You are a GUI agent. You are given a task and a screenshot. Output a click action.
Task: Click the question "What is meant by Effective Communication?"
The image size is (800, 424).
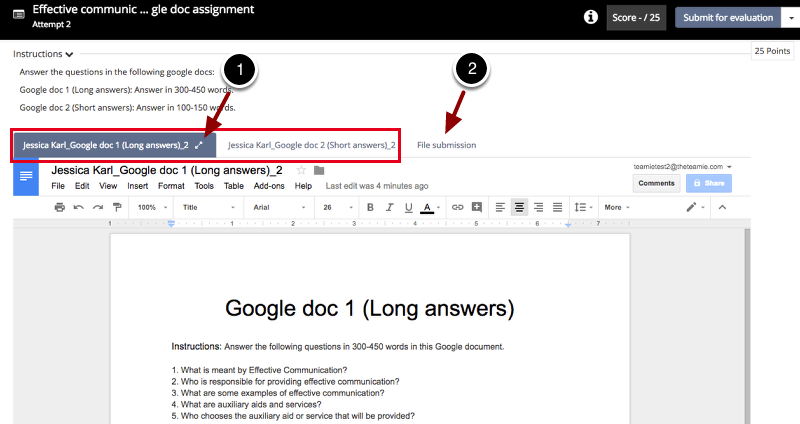point(264,370)
